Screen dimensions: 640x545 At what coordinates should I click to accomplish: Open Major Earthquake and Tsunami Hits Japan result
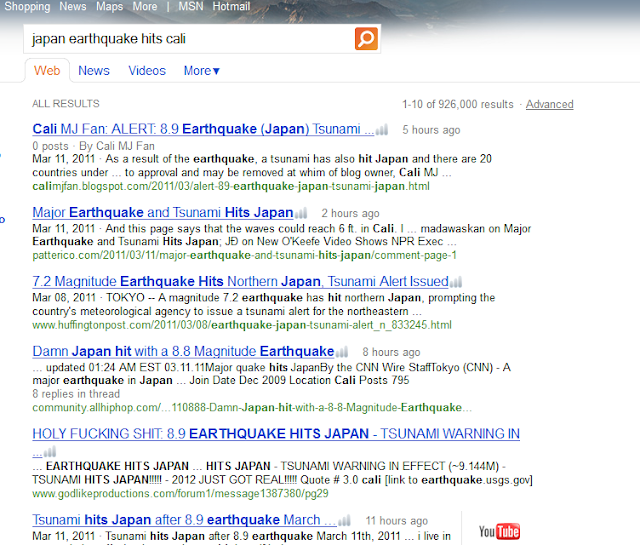coord(163,213)
